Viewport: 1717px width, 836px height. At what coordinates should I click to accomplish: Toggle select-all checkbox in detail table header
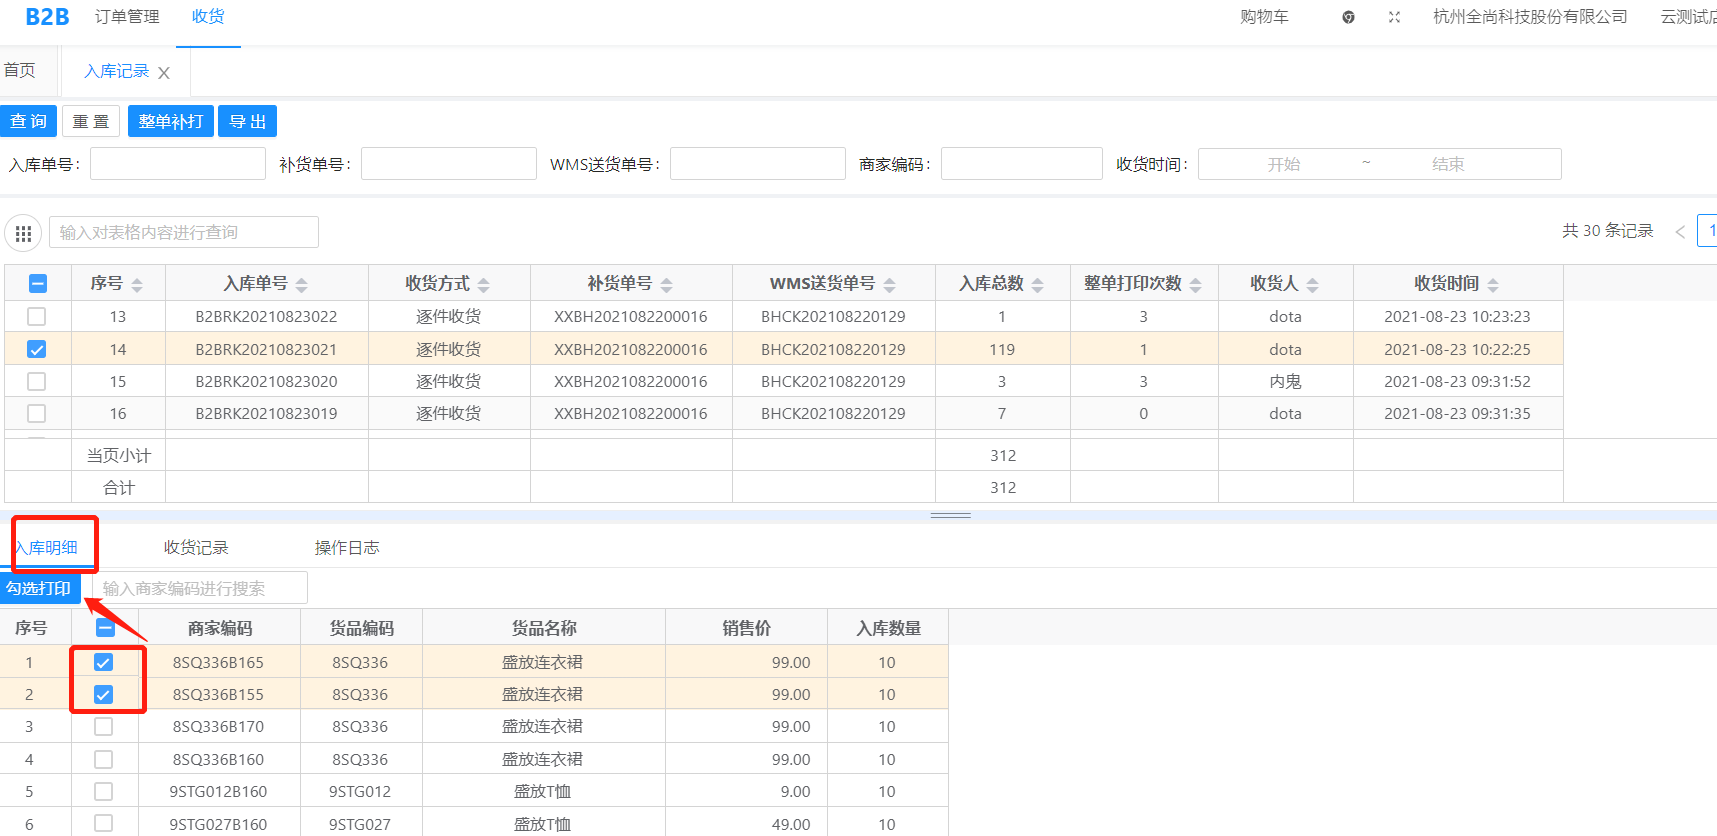[x=105, y=628]
